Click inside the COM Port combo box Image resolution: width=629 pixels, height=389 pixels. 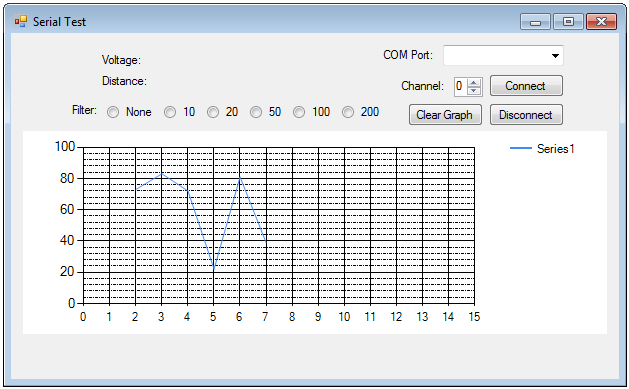coord(503,56)
